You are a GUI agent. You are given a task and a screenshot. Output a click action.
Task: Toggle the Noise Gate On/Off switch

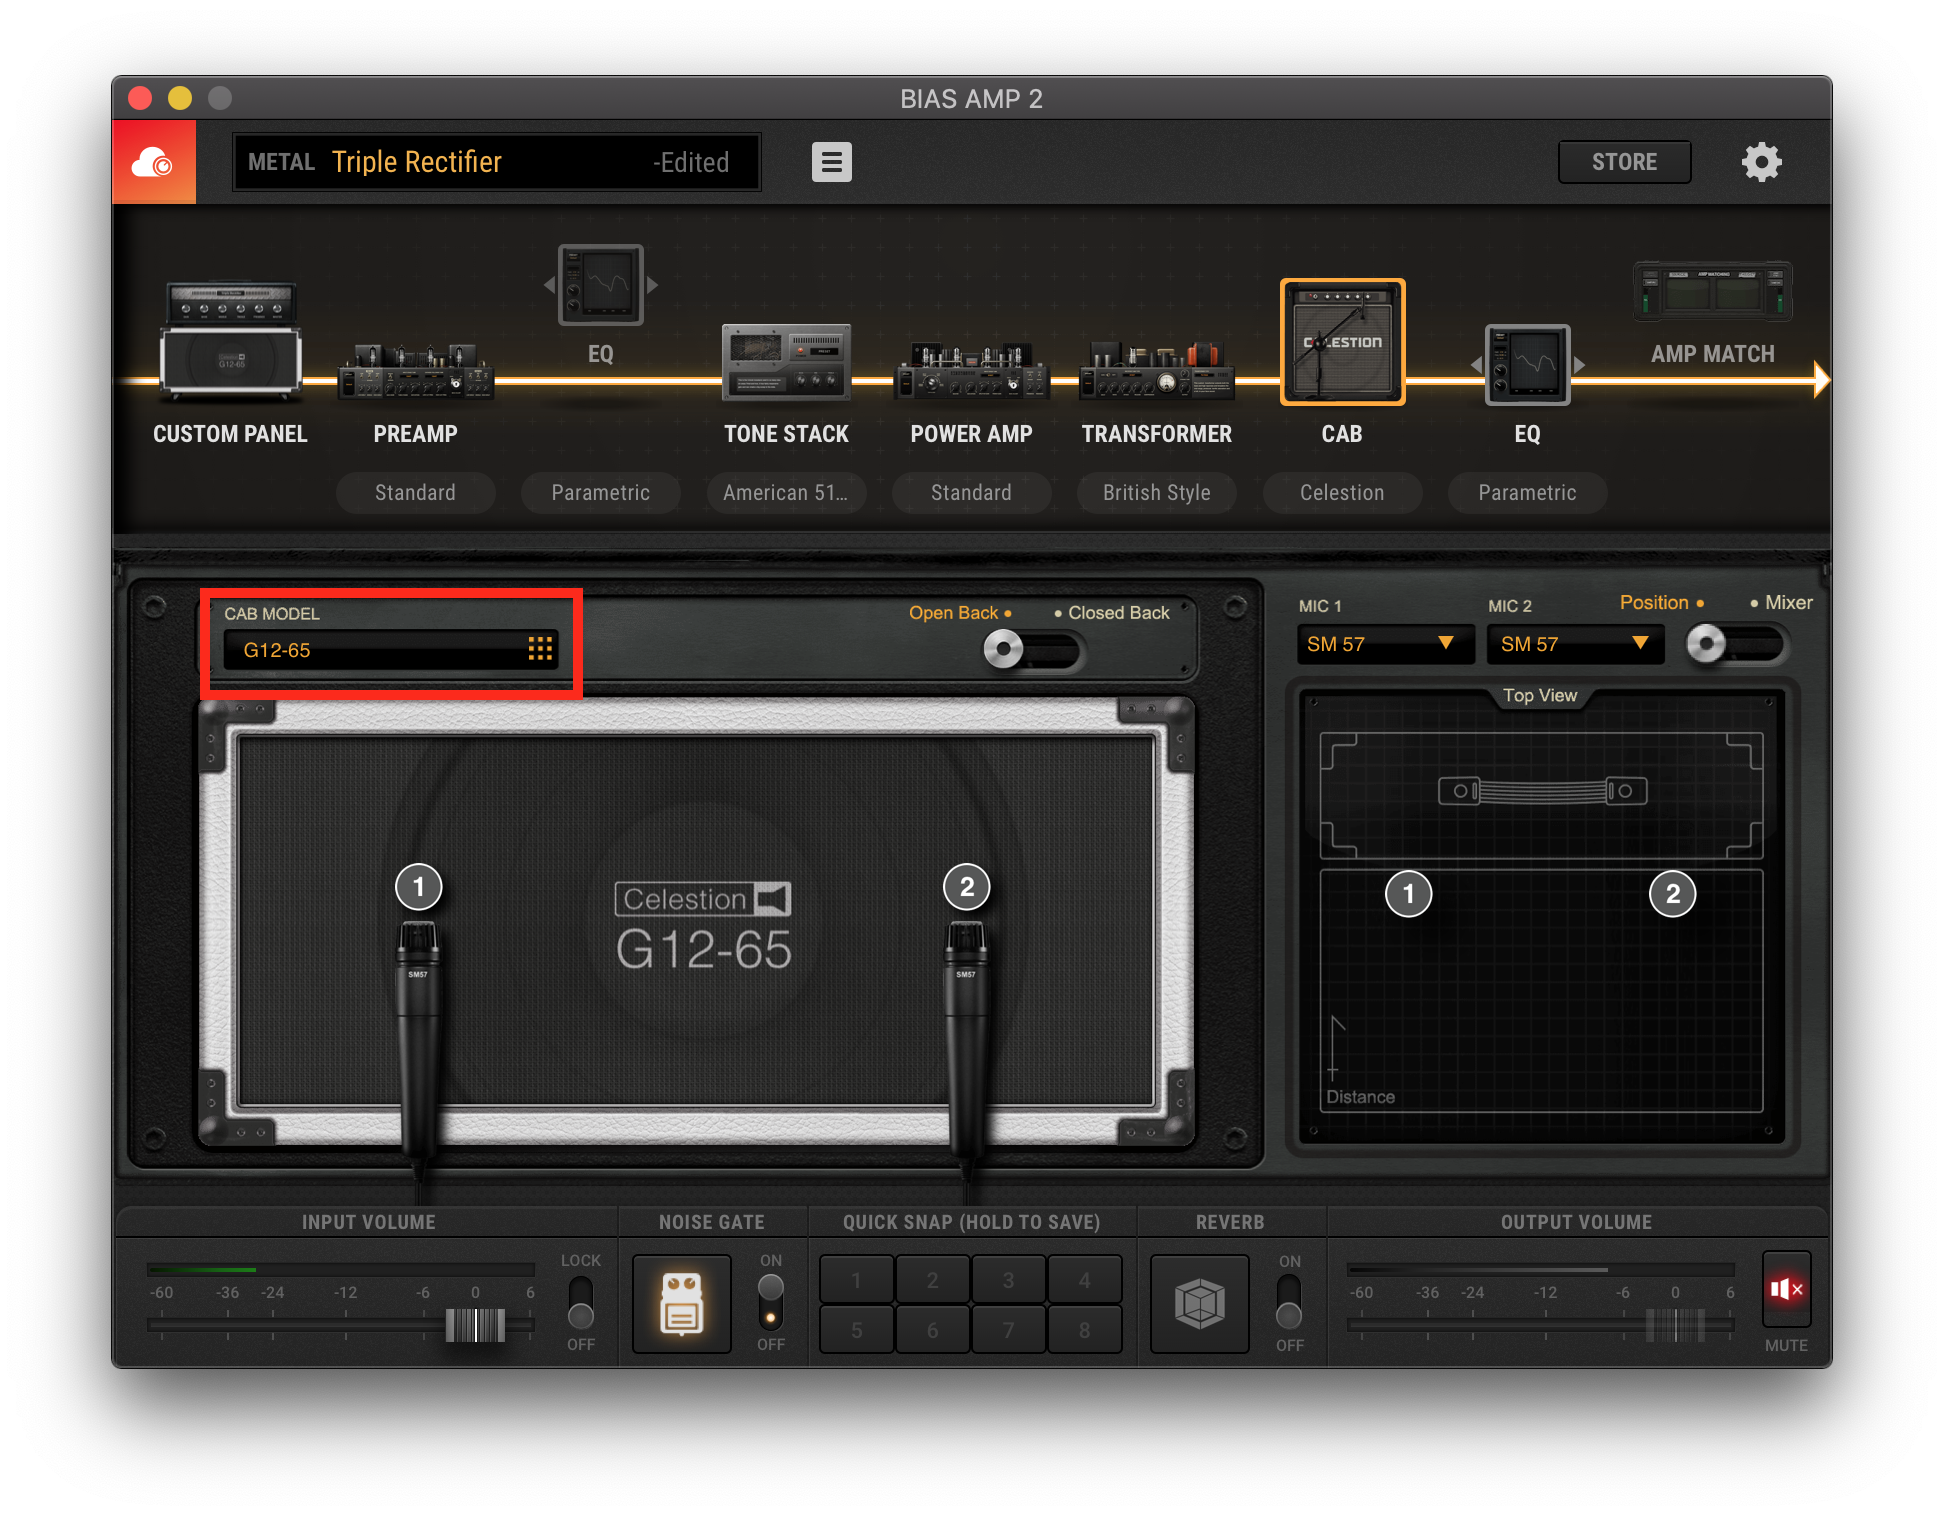[770, 1302]
